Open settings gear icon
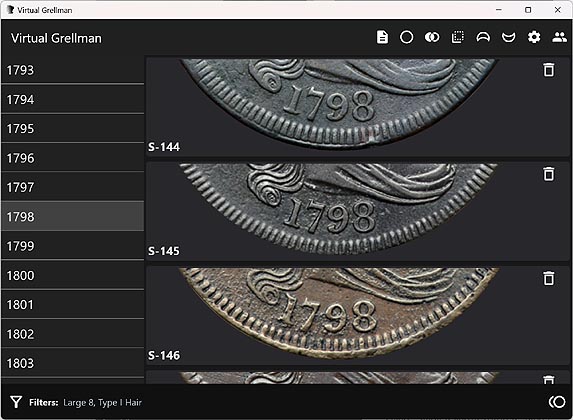Image resolution: width=573 pixels, height=420 pixels. (x=534, y=37)
